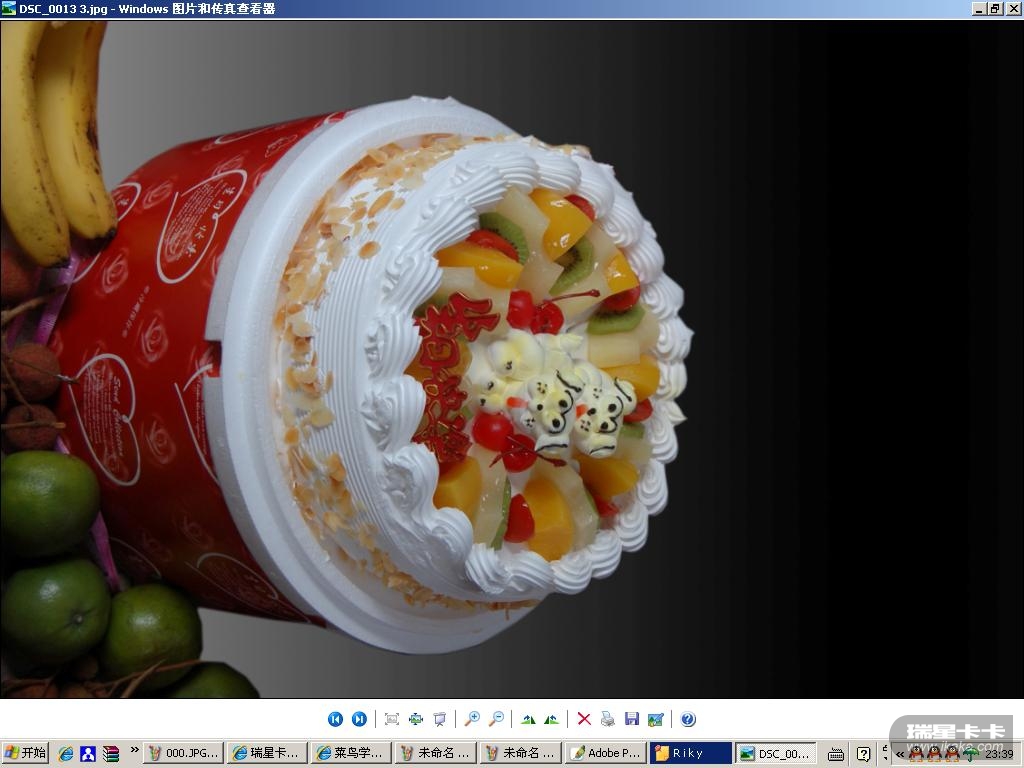Go to the next image
The height and width of the screenshot is (768, 1024).
click(359, 719)
